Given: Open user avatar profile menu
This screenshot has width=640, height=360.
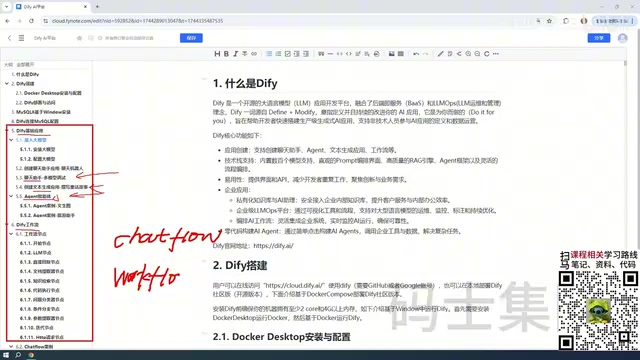Looking at the screenshot, I should (x=622, y=38).
